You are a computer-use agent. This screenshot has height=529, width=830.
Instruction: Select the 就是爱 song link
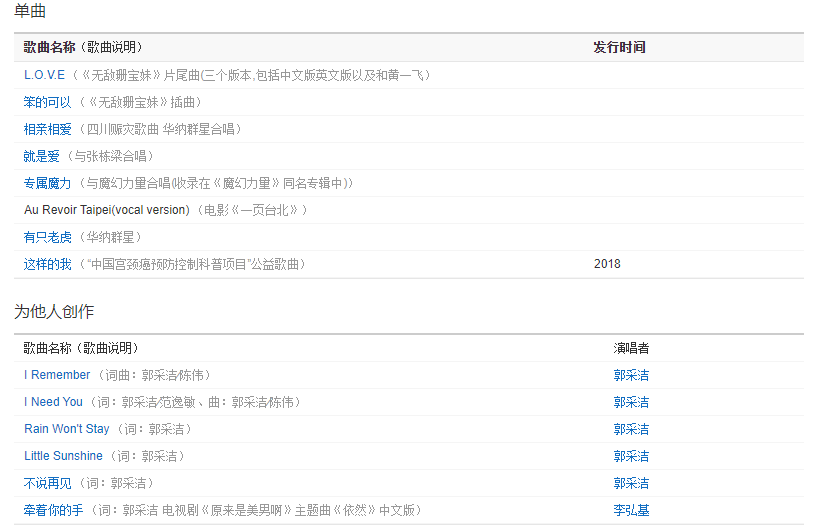tap(41, 156)
